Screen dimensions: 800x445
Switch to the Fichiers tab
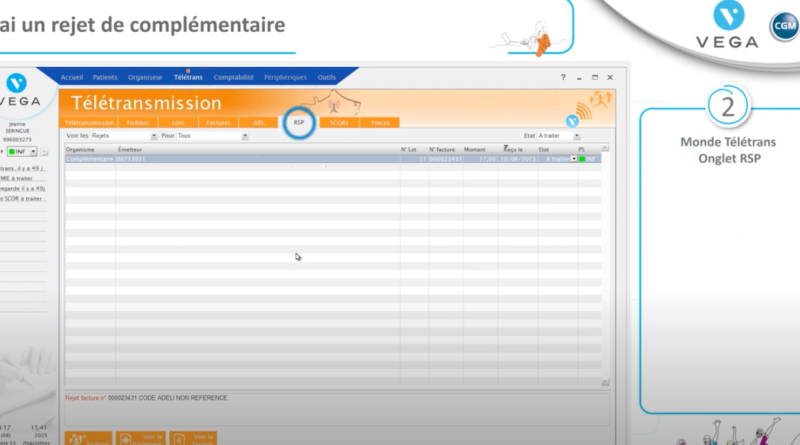coord(138,123)
